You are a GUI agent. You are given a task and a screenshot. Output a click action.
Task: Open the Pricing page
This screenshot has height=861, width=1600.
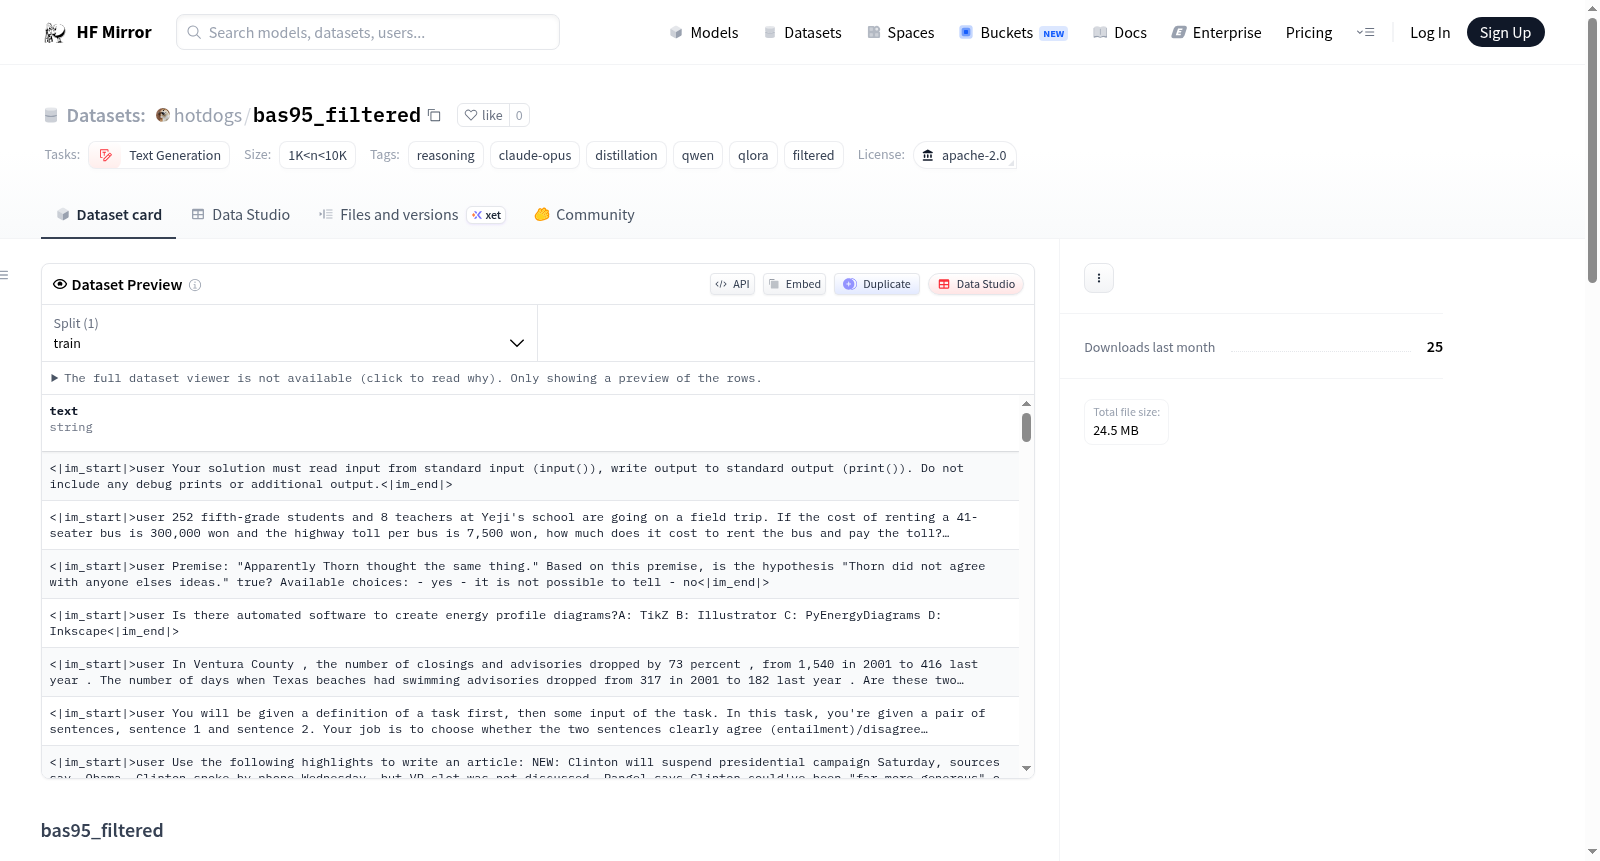(x=1309, y=33)
